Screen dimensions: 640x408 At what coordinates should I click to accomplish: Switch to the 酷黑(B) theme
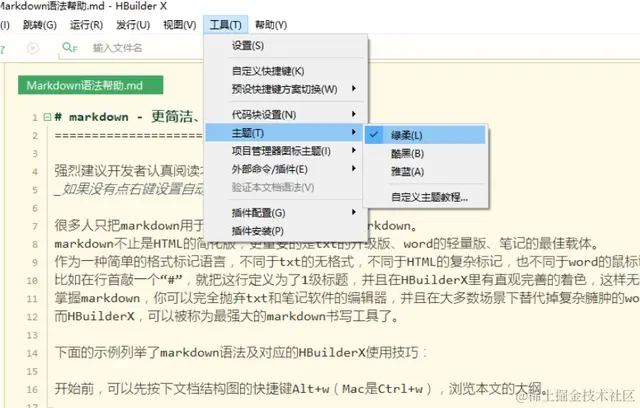[425, 153]
